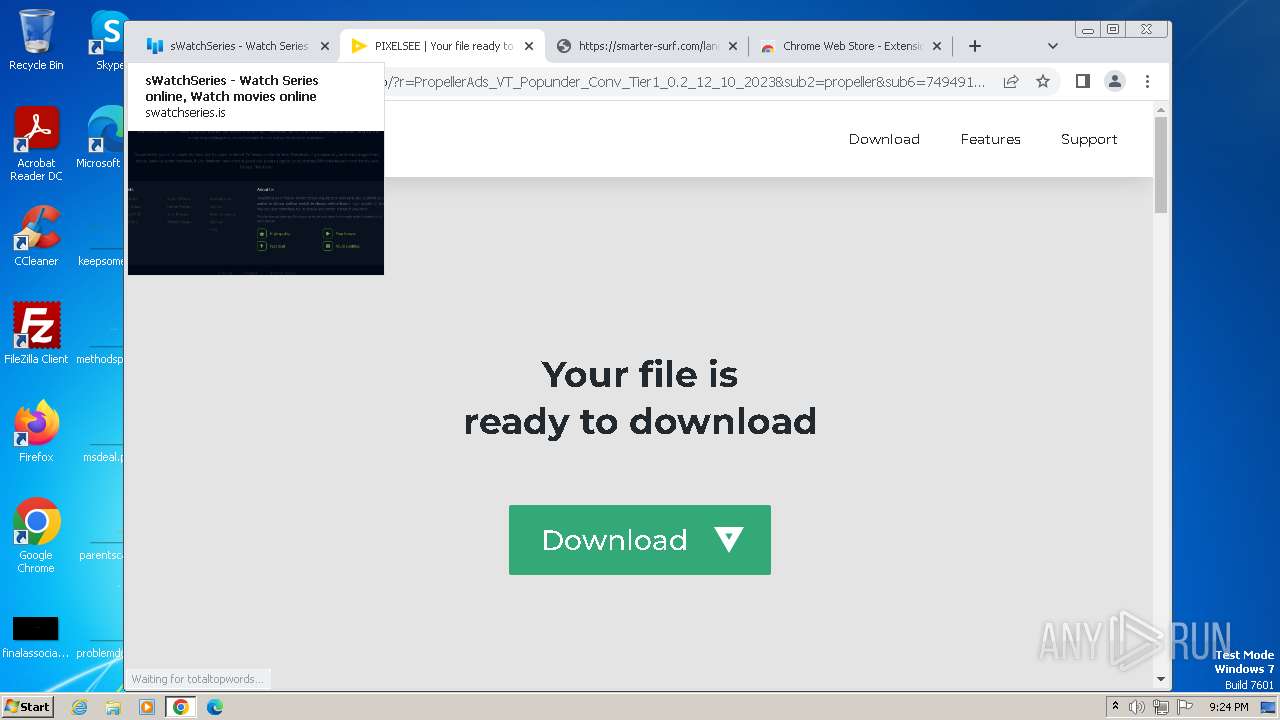Switch to the smarter-surf.com tab
1280x720 pixels.
(648, 46)
